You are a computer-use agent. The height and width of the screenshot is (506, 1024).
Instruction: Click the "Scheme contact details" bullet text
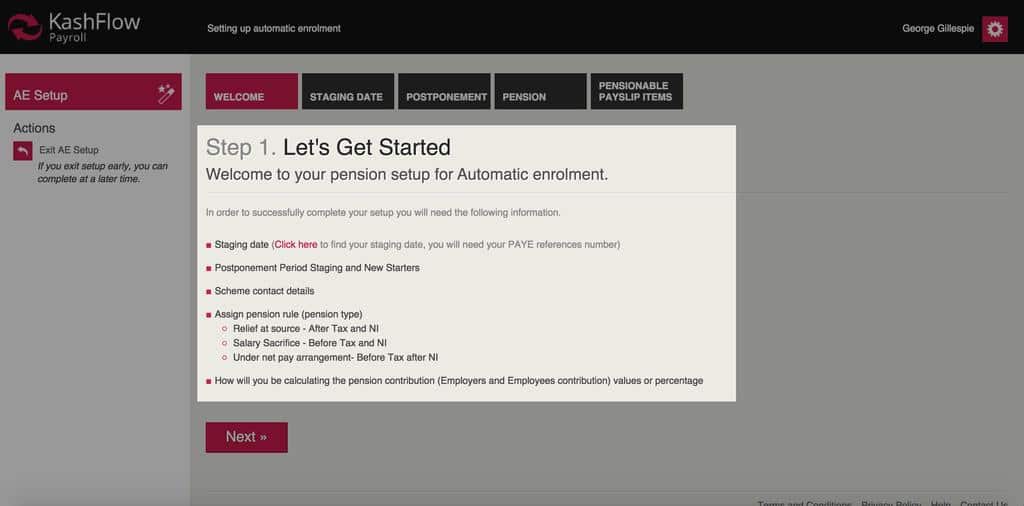tap(264, 291)
